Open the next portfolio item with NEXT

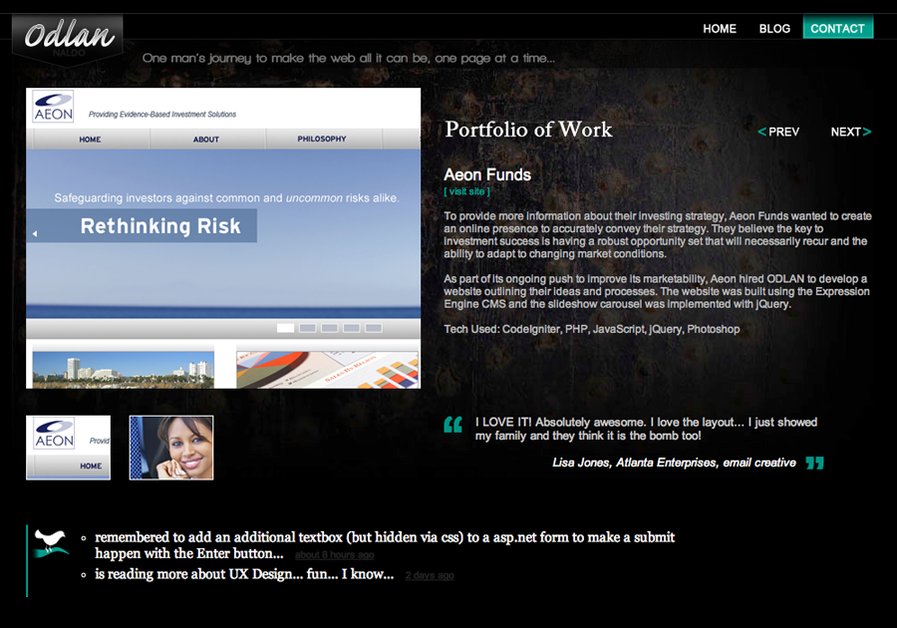(x=849, y=131)
